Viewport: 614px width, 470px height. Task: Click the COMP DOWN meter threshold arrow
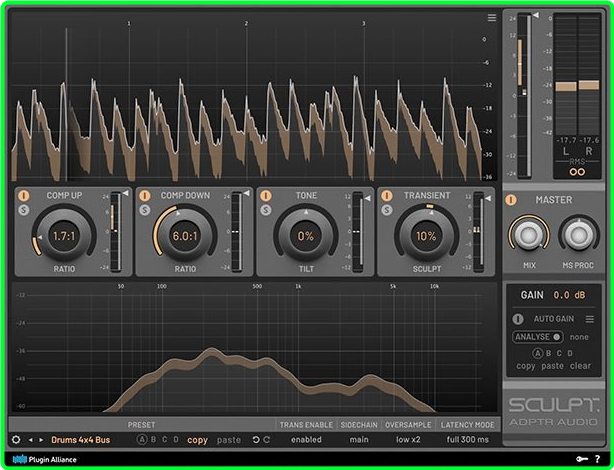[246, 193]
